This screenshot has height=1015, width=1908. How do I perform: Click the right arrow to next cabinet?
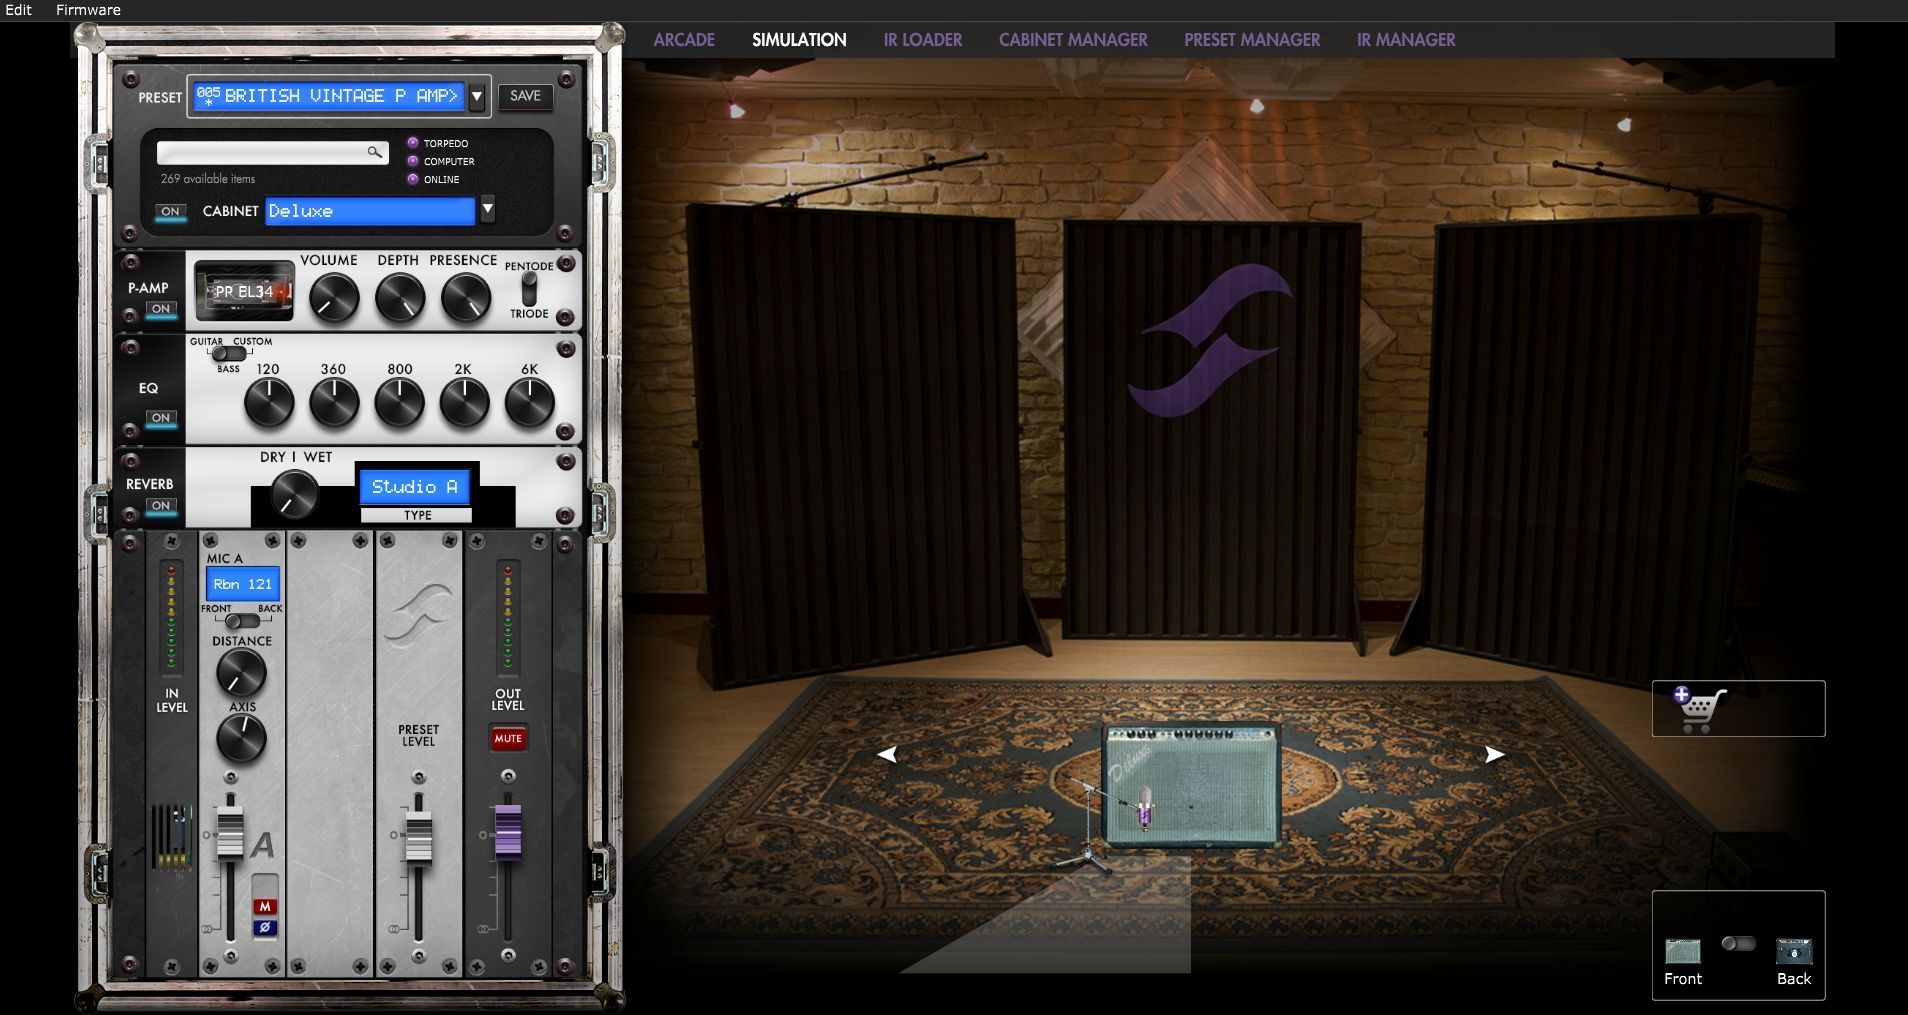click(x=1494, y=755)
